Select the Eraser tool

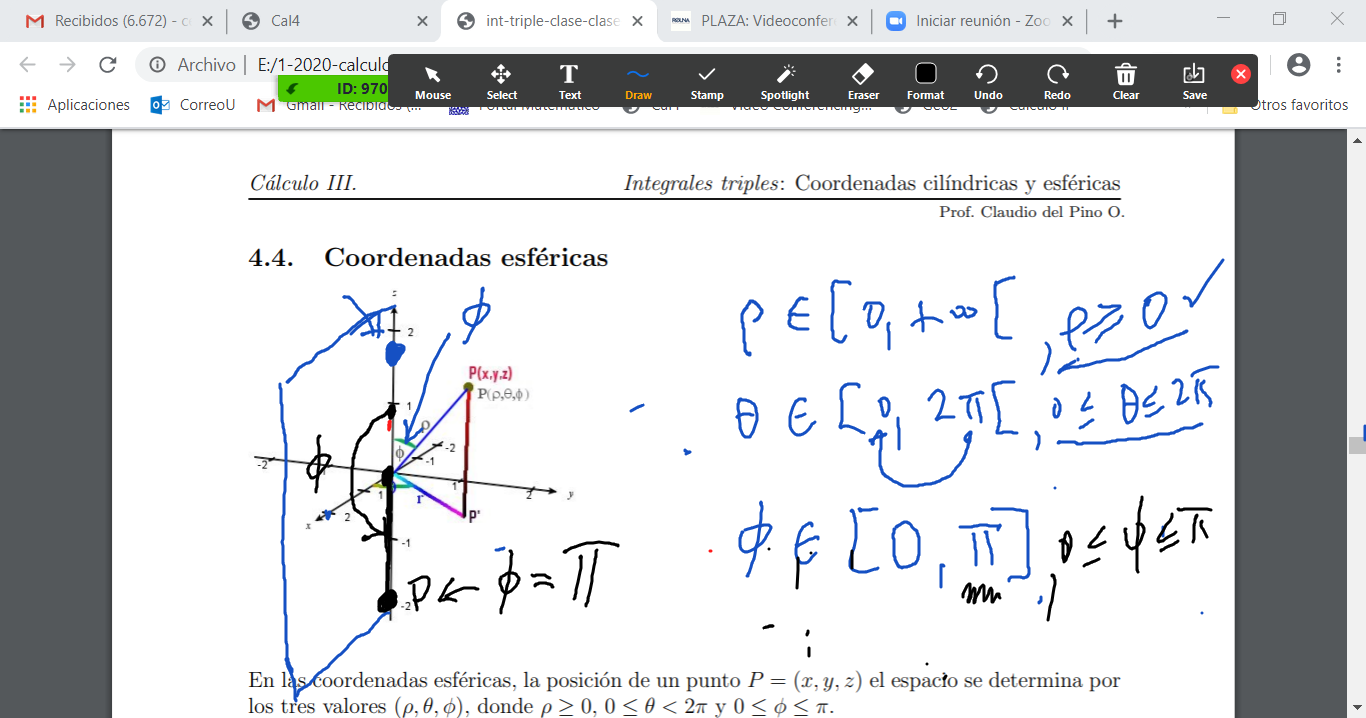(863, 81)
